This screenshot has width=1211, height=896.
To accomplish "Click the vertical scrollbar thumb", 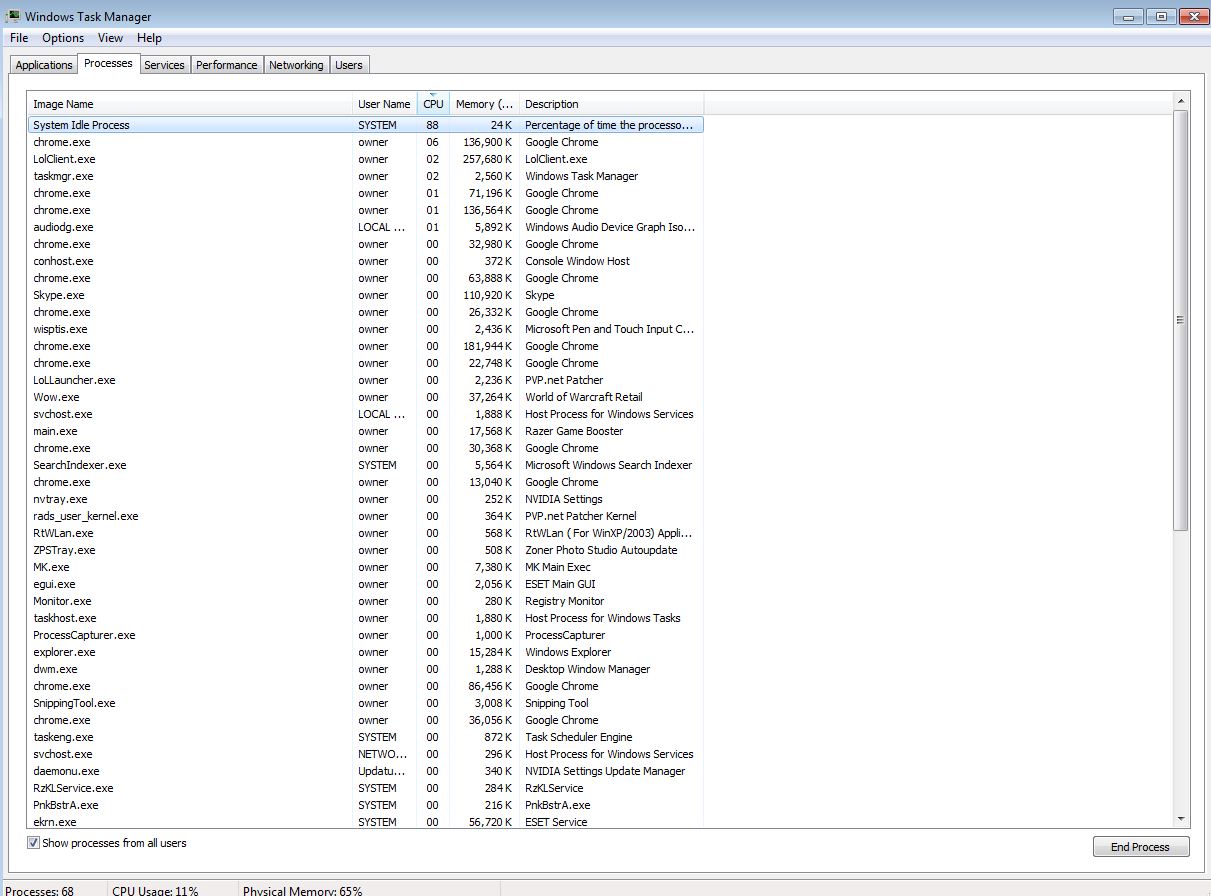I will 1180,320.
